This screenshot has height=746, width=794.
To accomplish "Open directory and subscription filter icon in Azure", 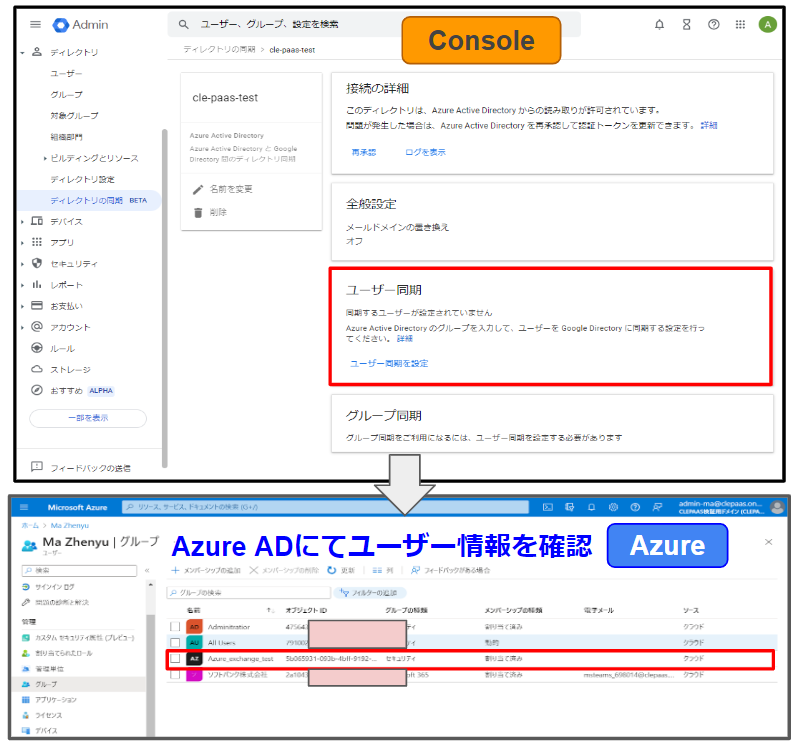I will [569, 507].
